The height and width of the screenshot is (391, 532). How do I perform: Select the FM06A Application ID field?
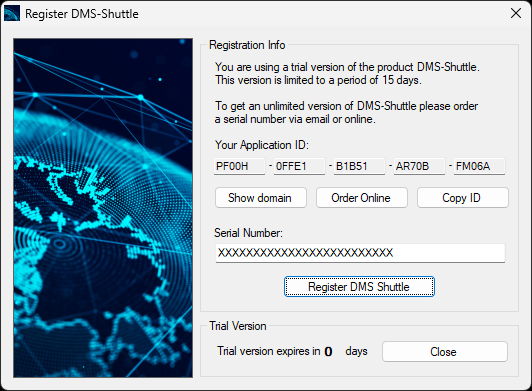click(480, 166)
